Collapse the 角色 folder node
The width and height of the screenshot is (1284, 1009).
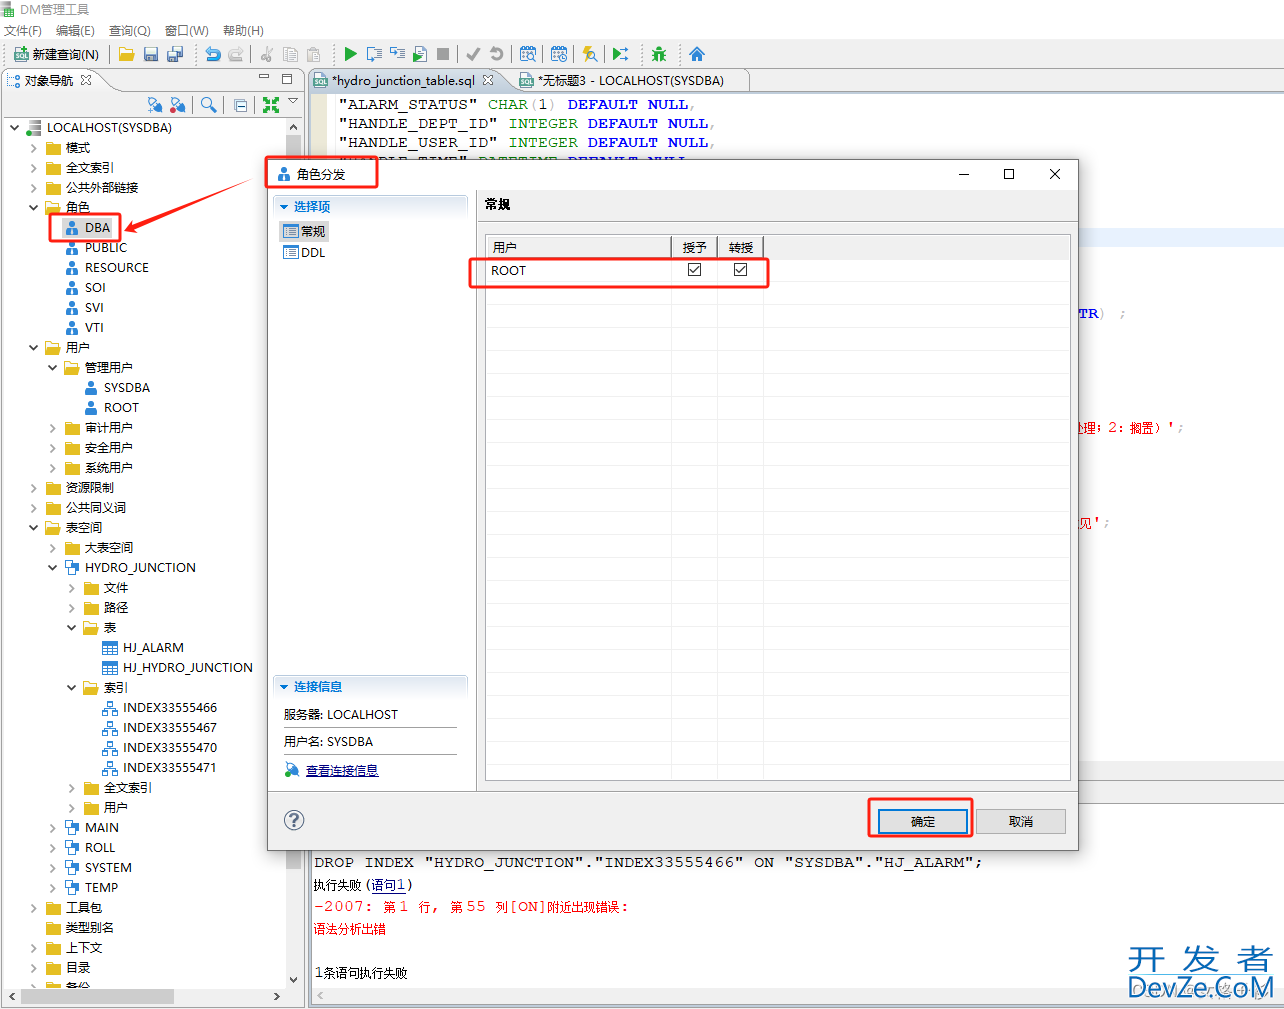[33, 208]
